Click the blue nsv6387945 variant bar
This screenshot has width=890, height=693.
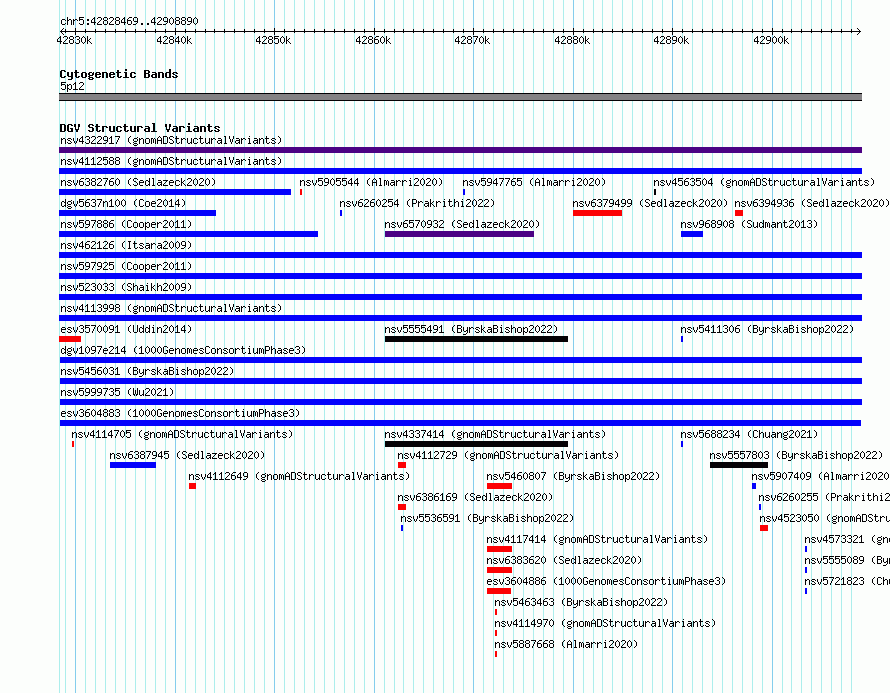click(133, 465)
